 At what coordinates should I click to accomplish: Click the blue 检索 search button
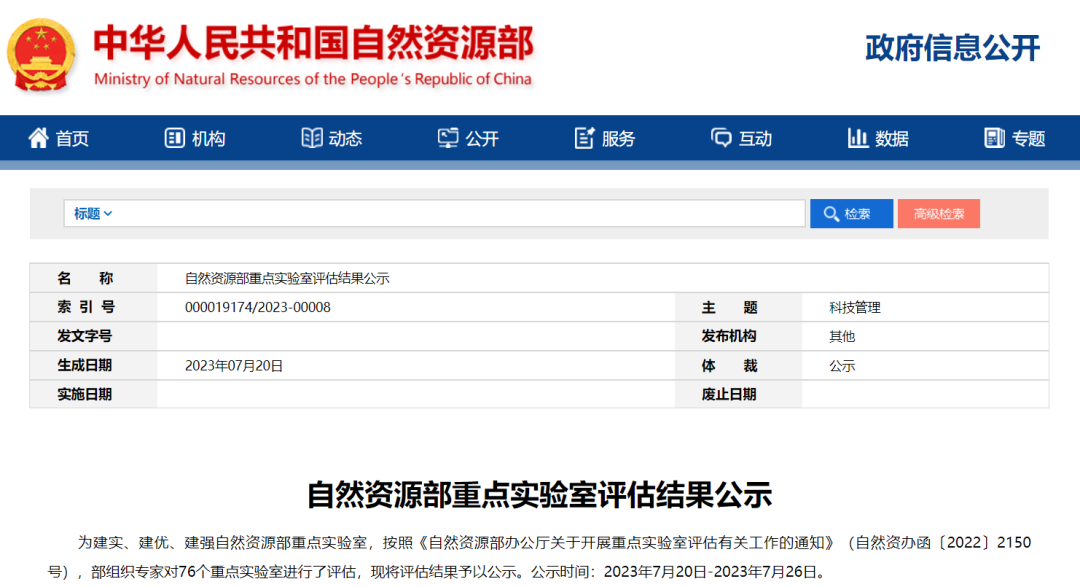tap(850, 214)
